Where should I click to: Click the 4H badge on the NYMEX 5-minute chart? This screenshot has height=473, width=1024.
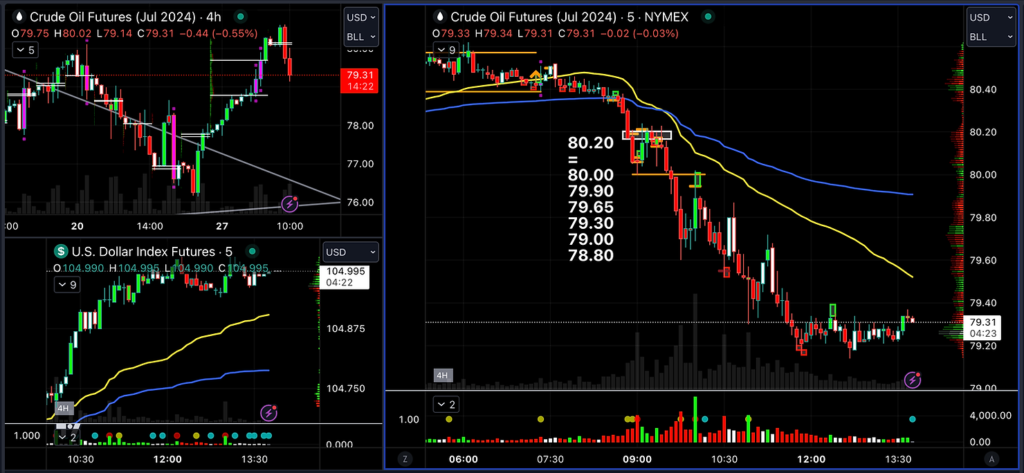[442, 376]
